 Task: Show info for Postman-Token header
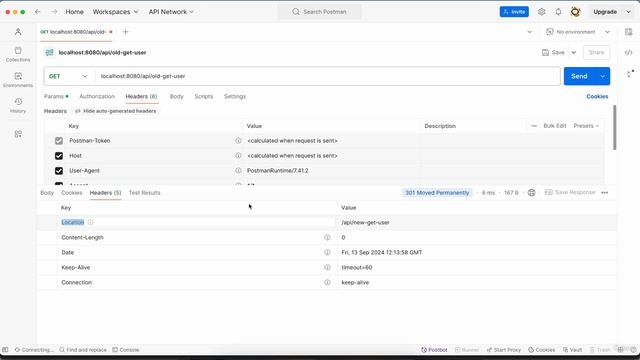coord(238,140)
